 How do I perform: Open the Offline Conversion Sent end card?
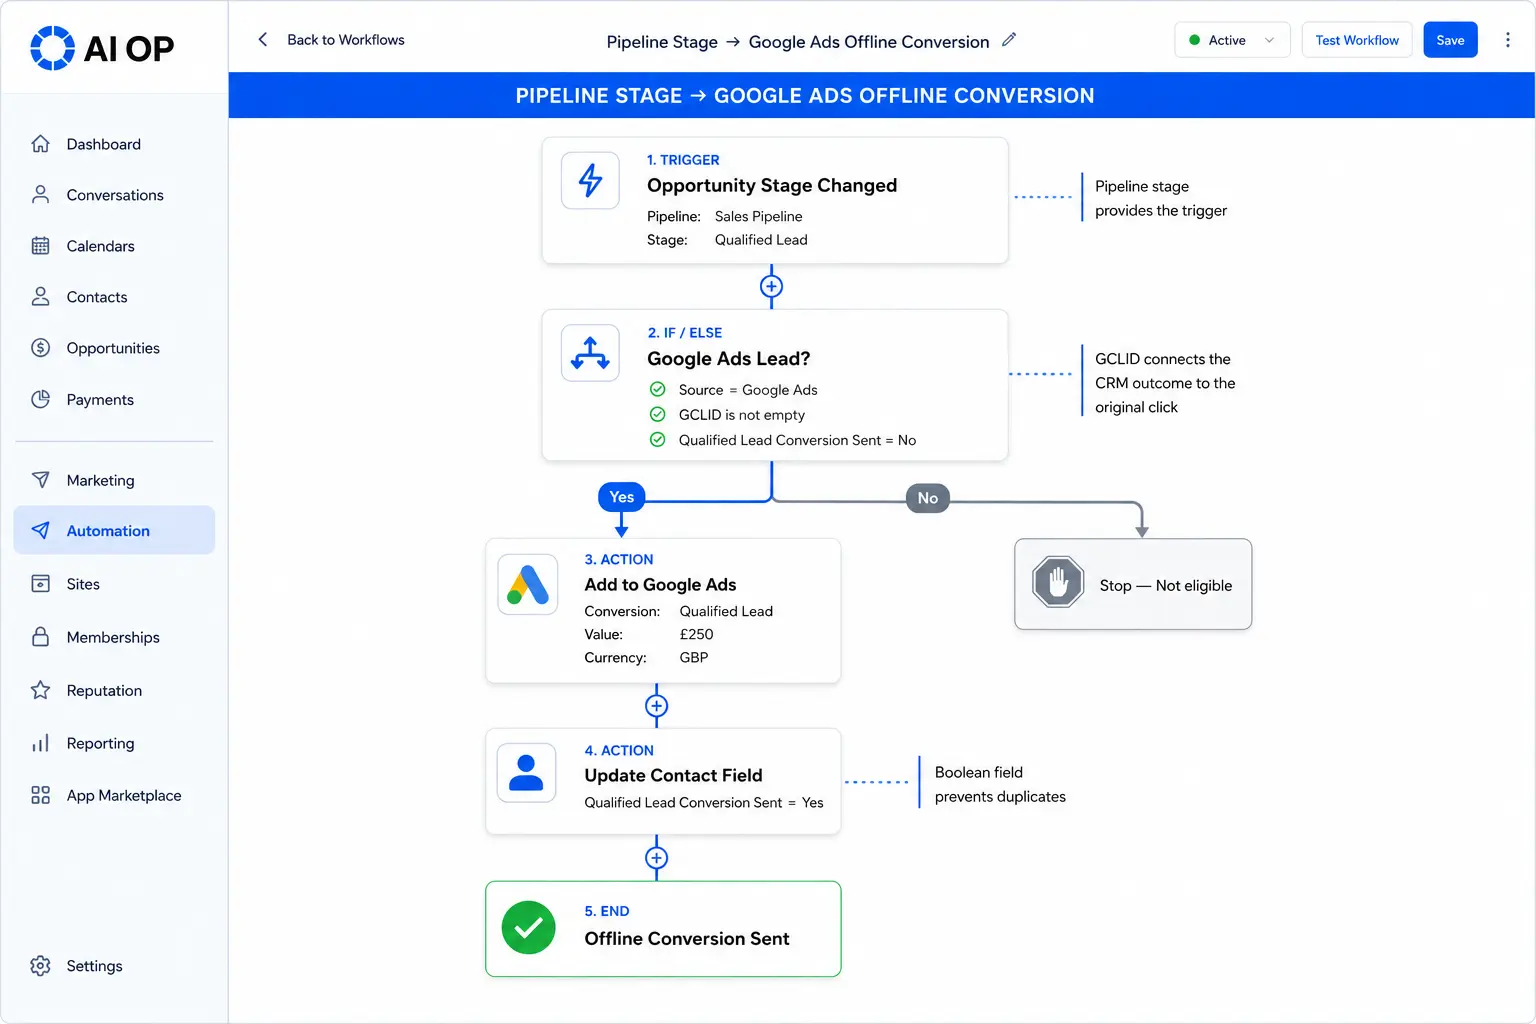[x=663, y=928]
